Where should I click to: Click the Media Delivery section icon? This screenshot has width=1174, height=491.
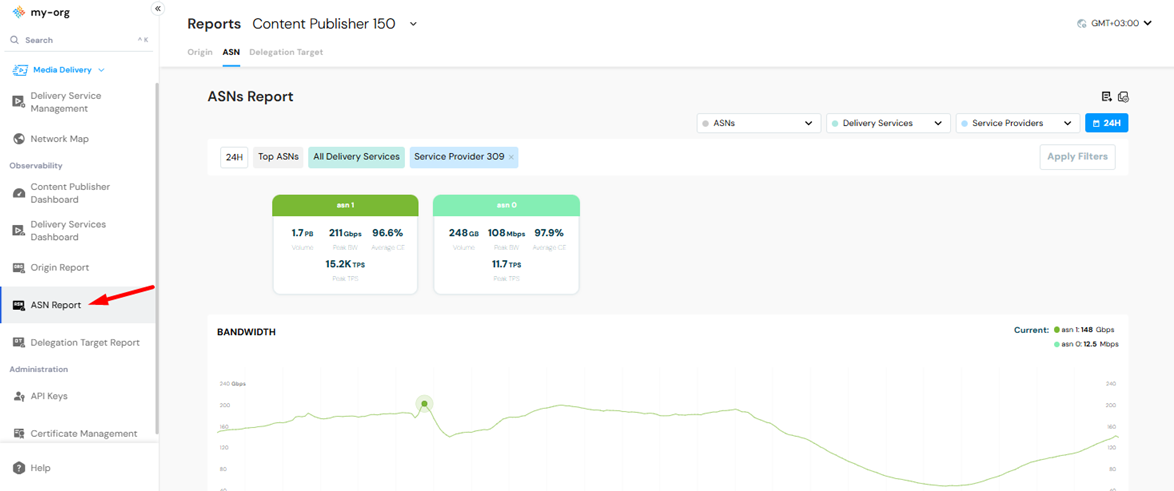19,70
